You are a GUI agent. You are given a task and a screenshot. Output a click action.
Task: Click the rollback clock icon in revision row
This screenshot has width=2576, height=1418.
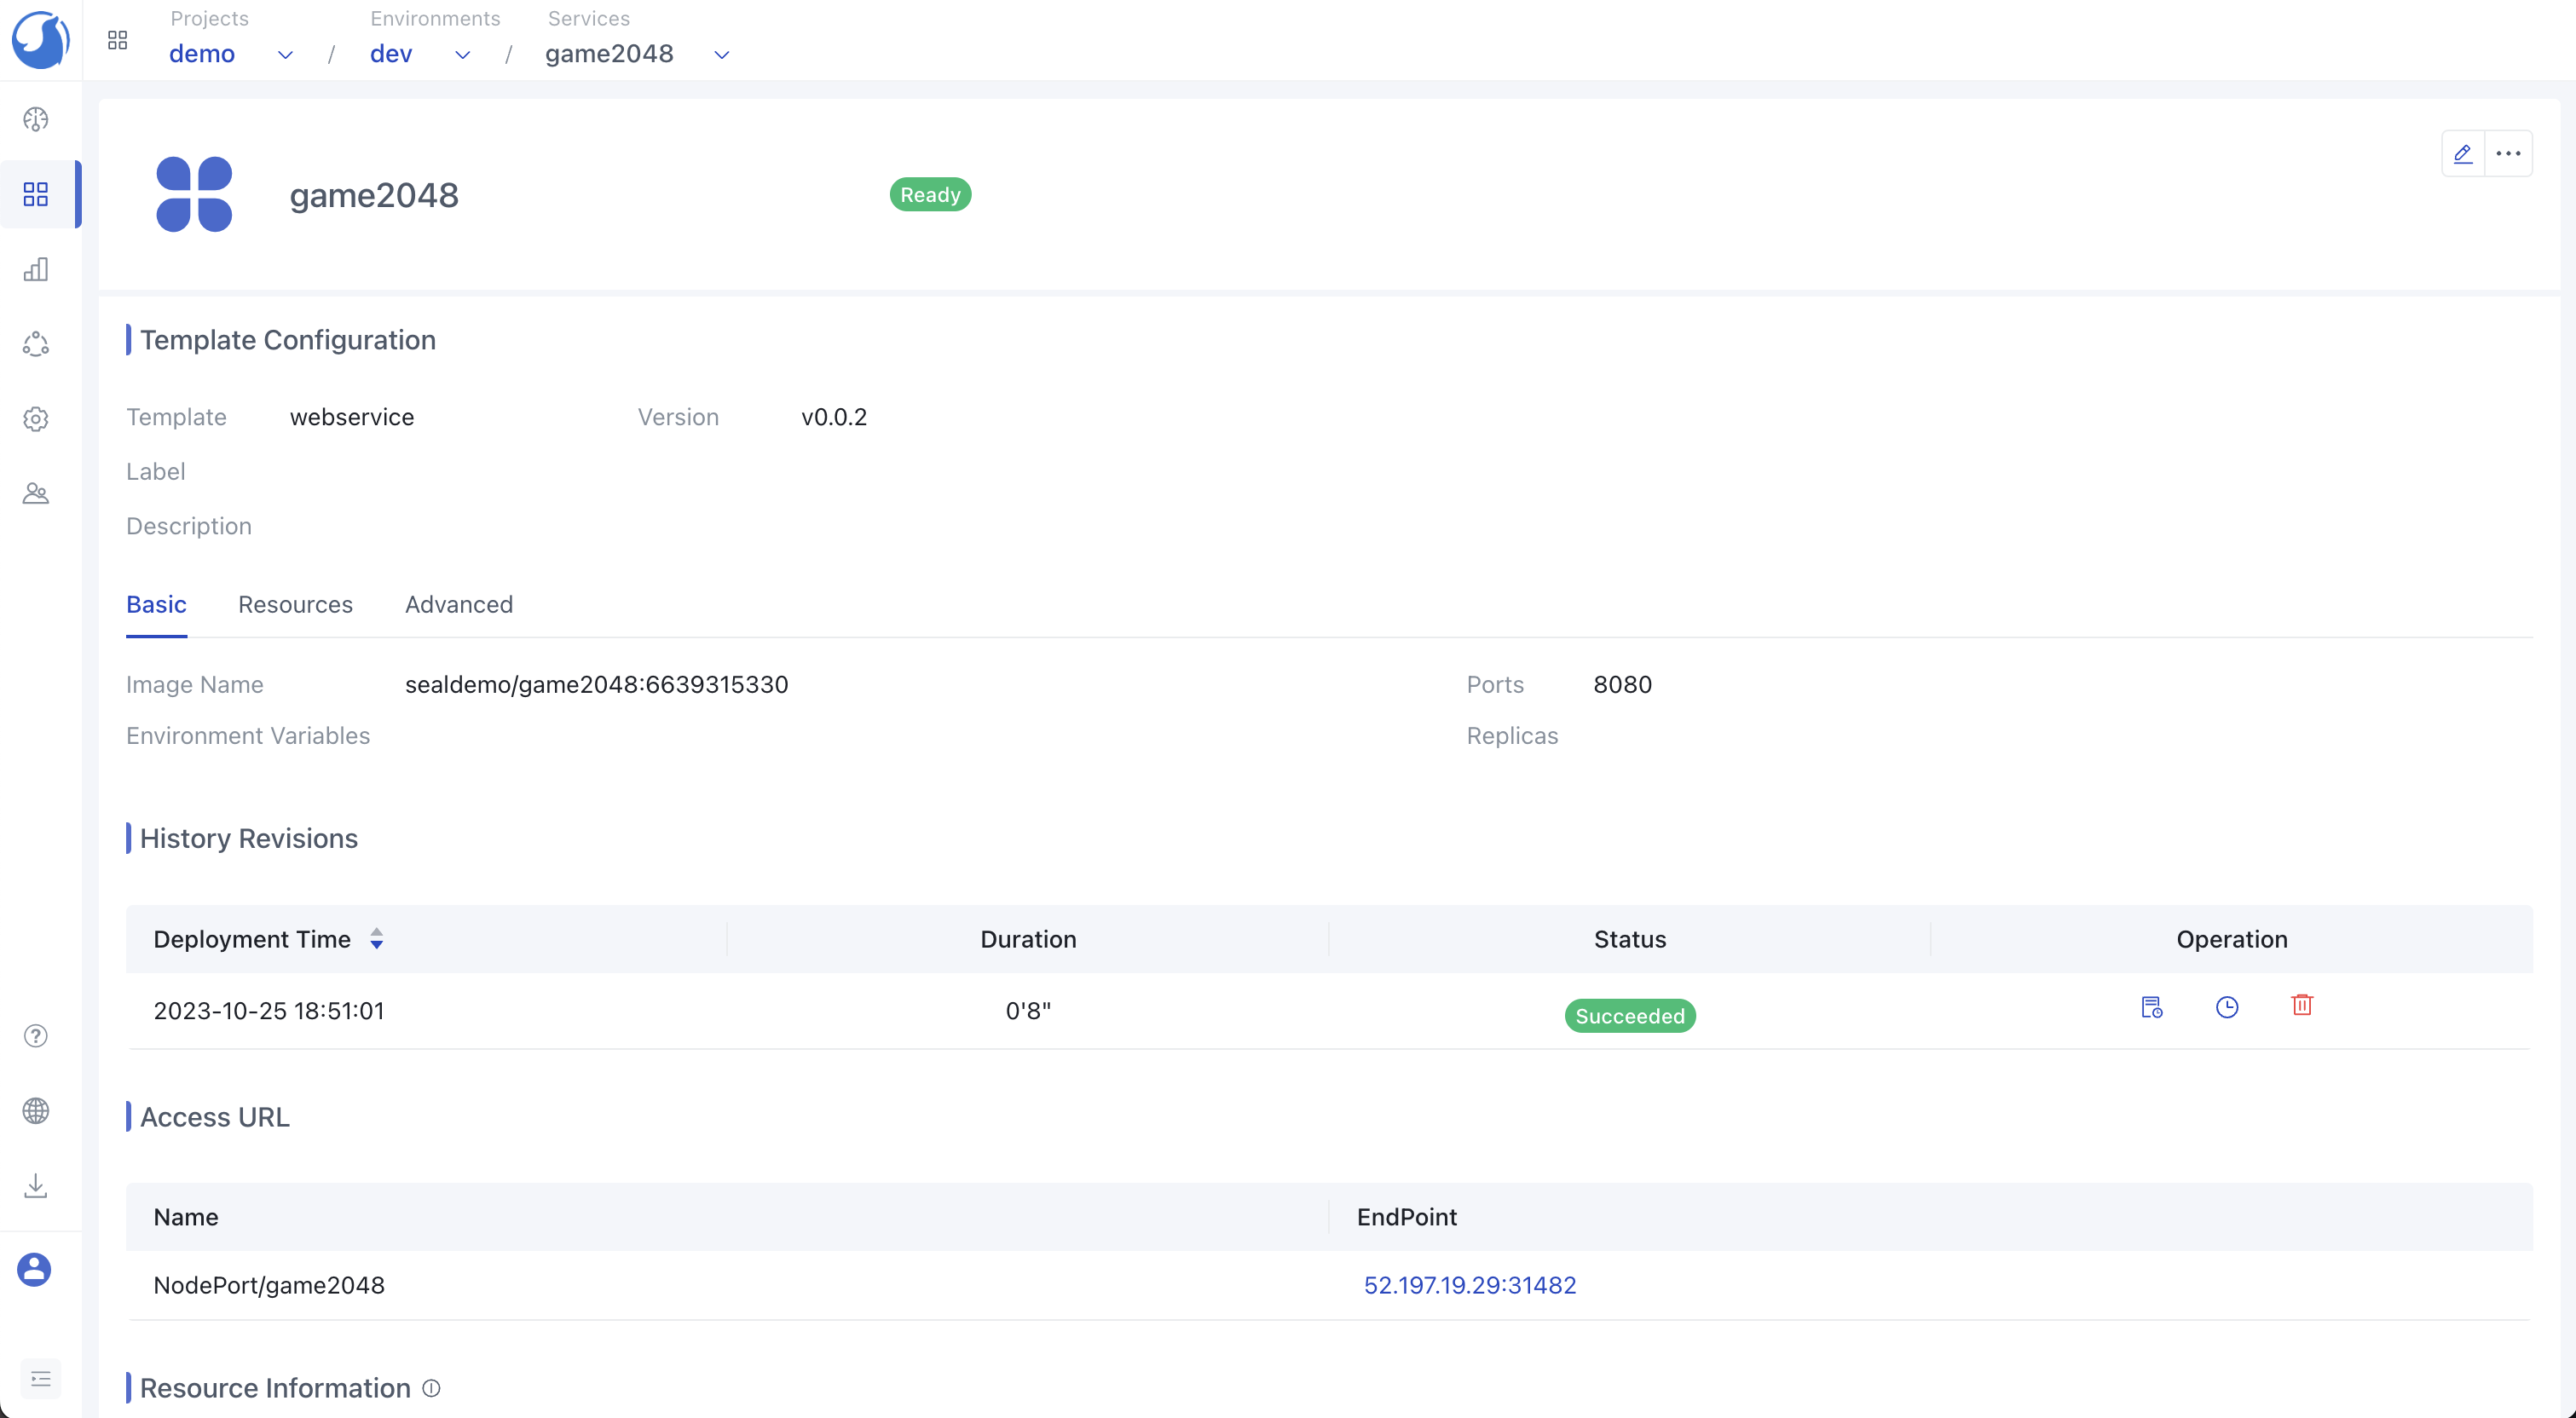pyautogui.click(x=2227, y=1007)
